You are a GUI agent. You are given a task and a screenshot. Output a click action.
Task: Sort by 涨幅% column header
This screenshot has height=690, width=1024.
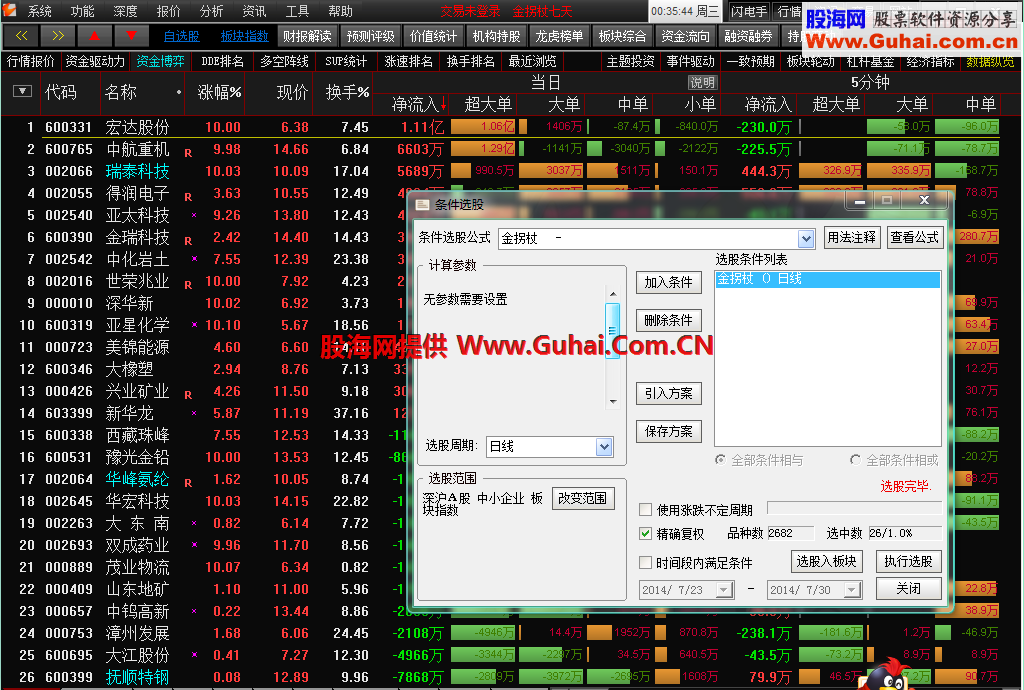pos(219,93)
